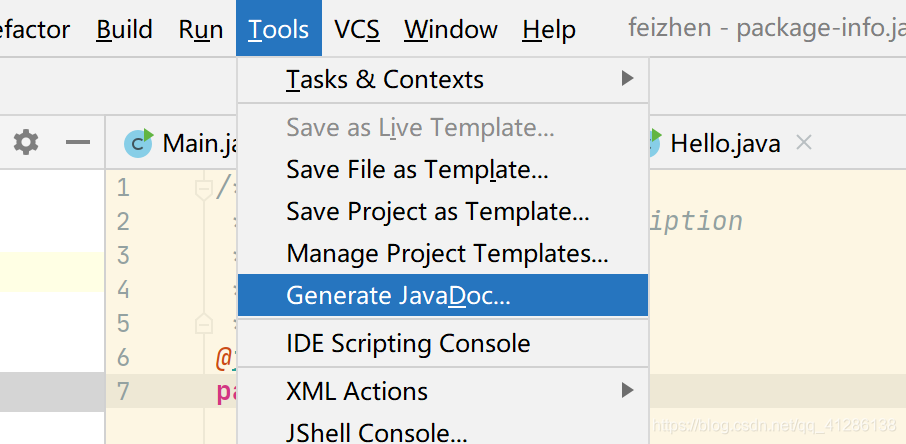Click line number 7 in gutter
906x444 pixels.
pos(123,391)
